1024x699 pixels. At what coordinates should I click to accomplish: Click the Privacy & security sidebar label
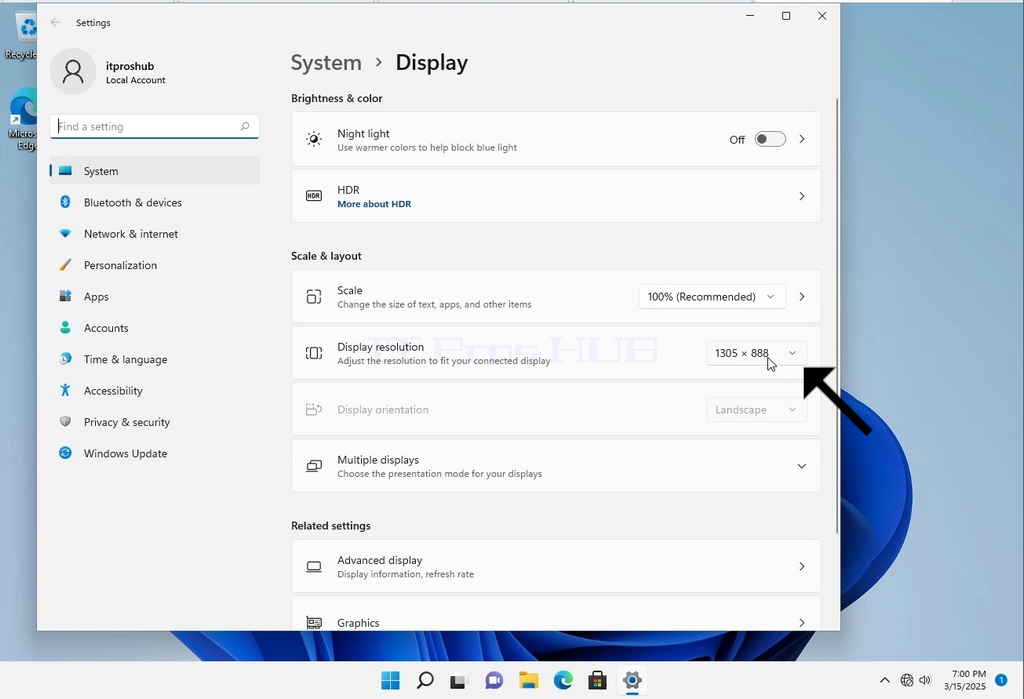[x=127, y=422]
